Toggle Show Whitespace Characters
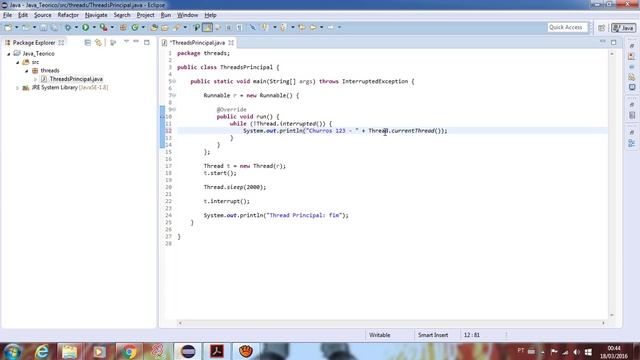The width and height of the screenshot is (640, 360). coord(240,27)
